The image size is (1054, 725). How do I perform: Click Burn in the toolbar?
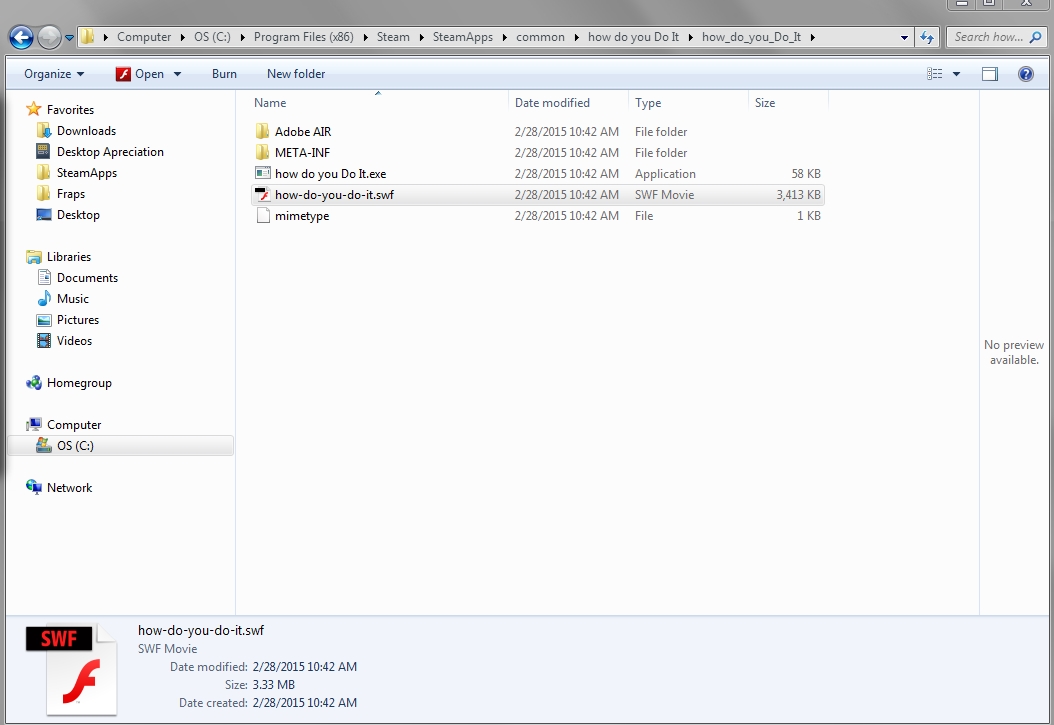pos(224,74)
